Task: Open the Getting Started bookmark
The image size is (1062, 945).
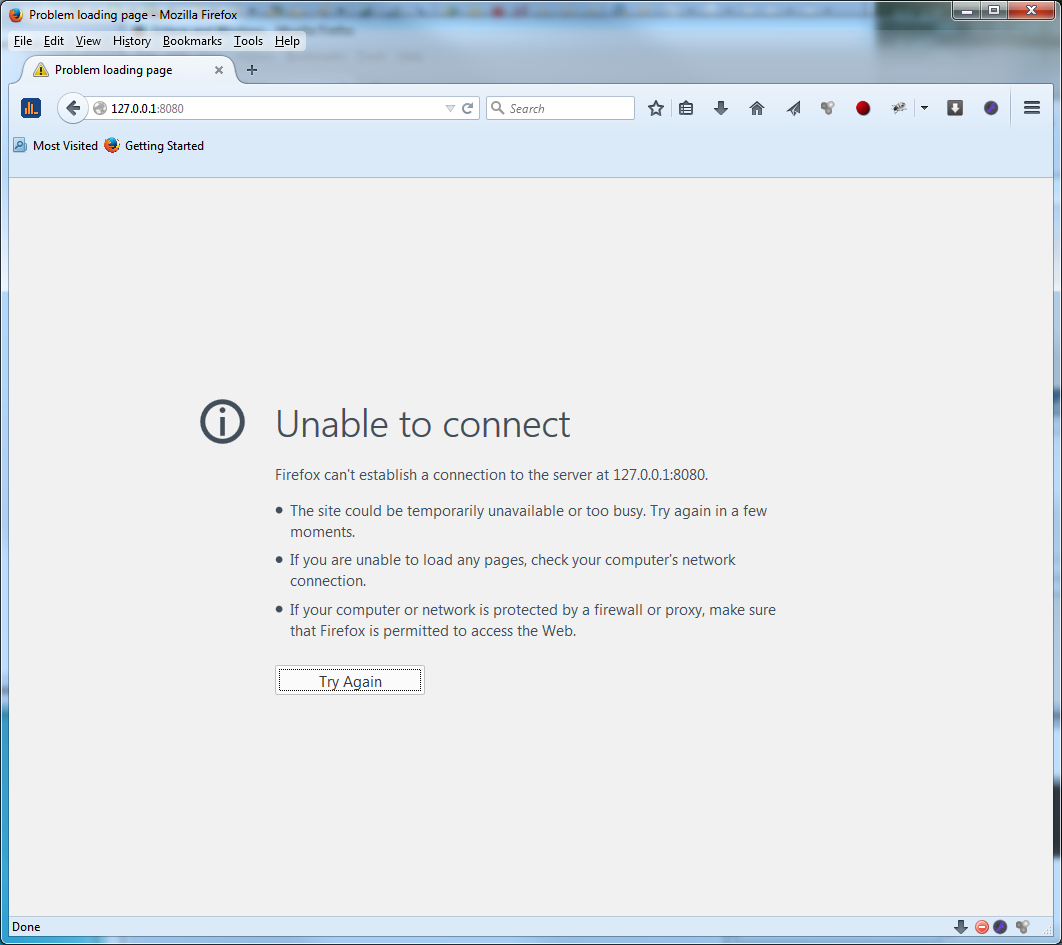Action: click(154, 146)
